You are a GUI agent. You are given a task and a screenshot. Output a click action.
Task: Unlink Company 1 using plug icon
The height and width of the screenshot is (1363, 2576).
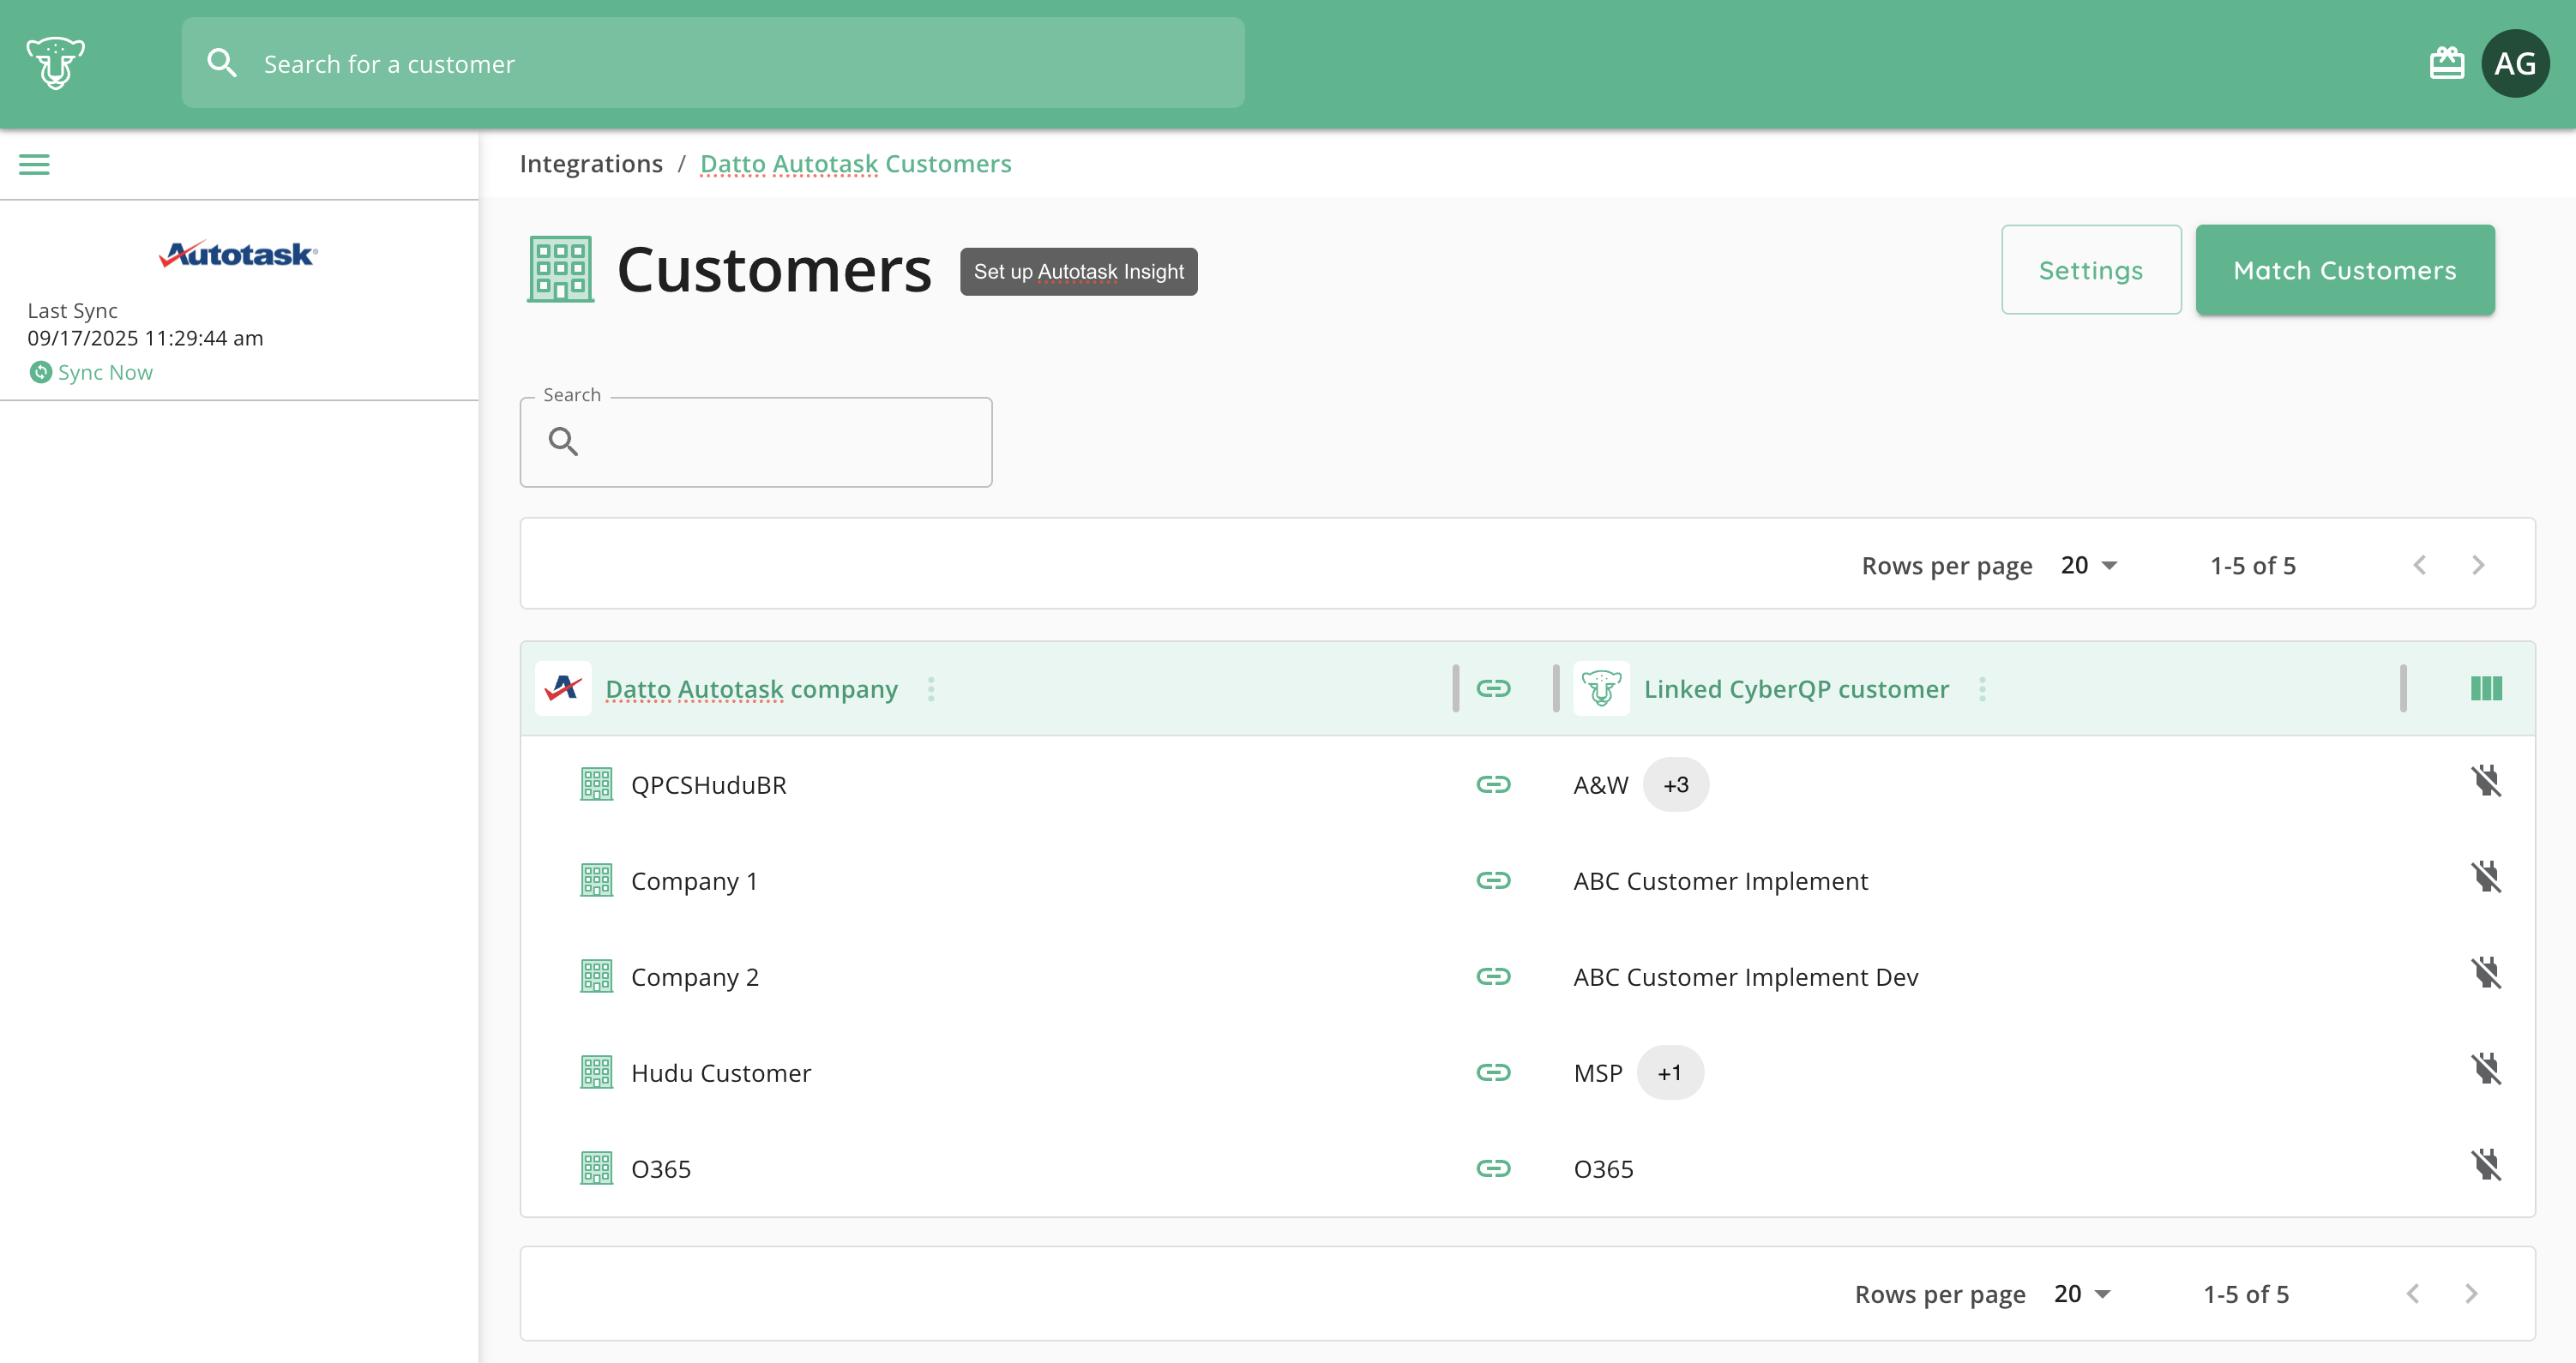coord(2486,877)
